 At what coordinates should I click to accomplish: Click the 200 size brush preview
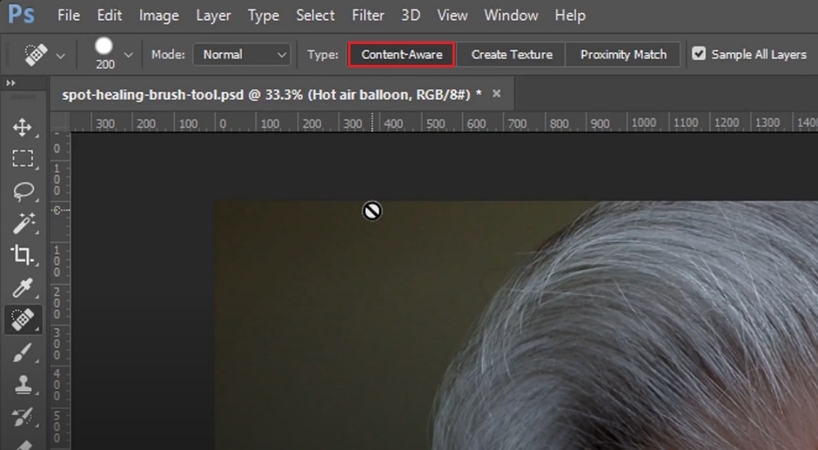[104, 53]
